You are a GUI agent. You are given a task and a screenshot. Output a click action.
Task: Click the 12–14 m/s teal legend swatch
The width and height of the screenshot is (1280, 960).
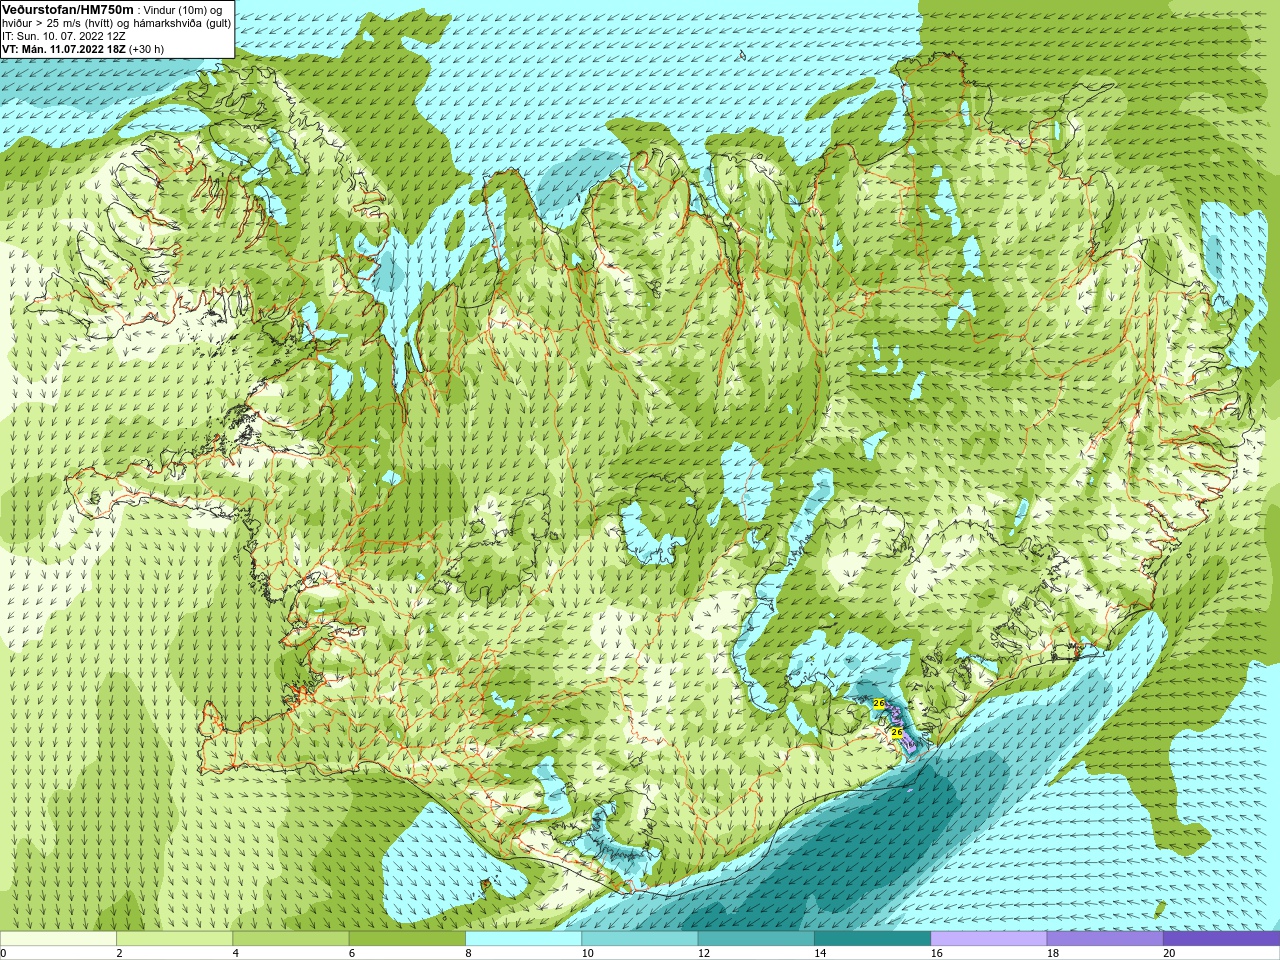pos(756,939)
